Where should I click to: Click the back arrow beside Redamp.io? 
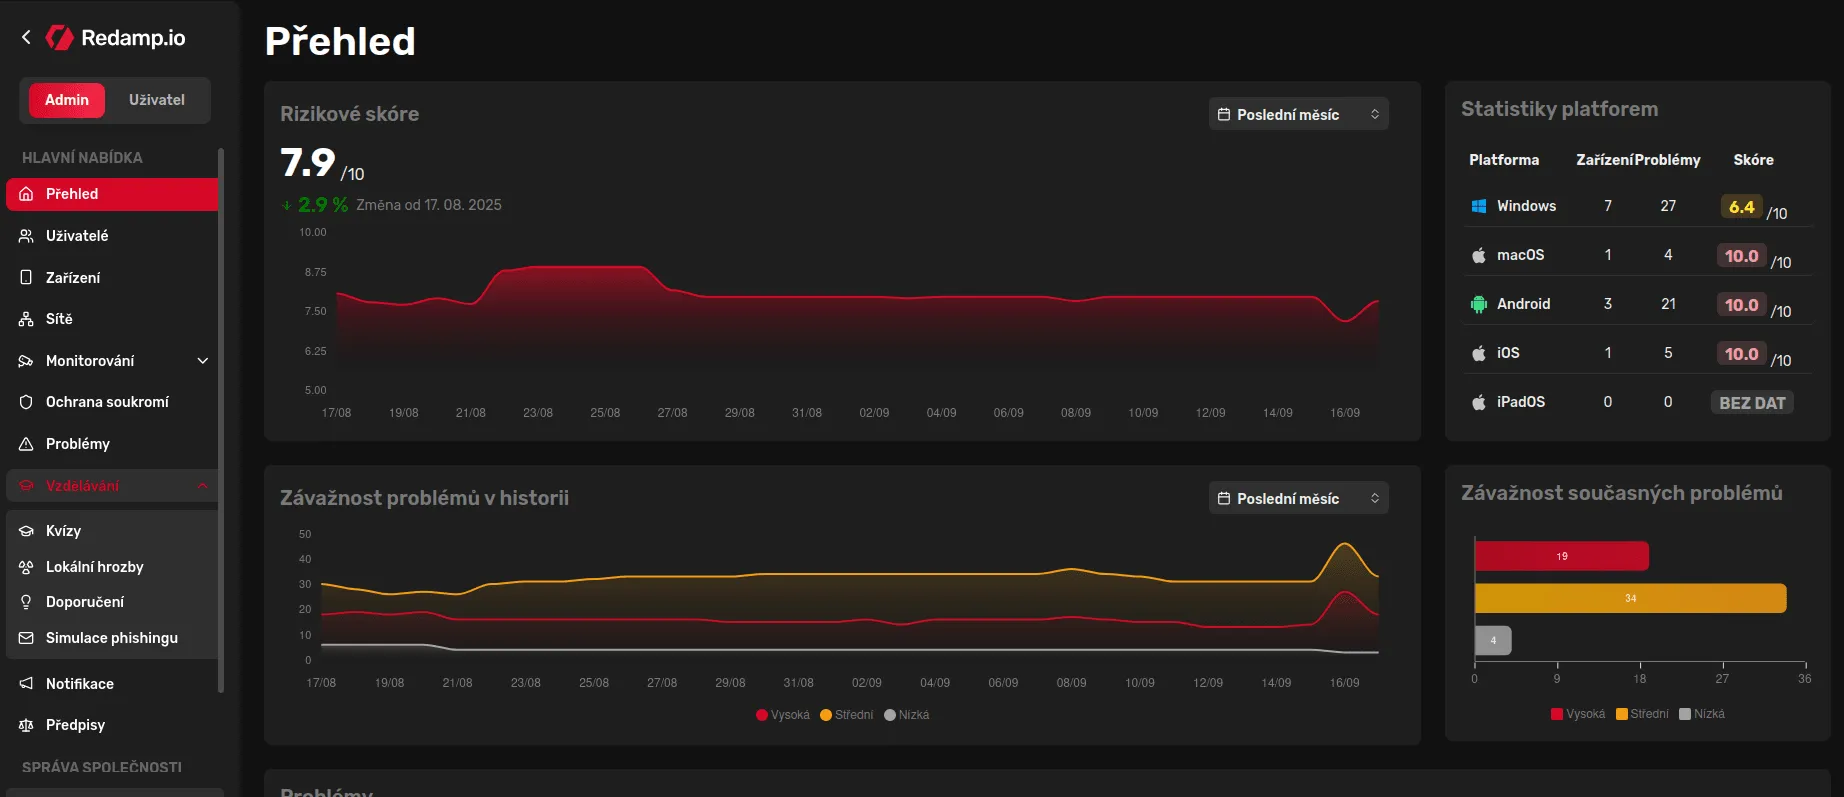pos(26,38)
